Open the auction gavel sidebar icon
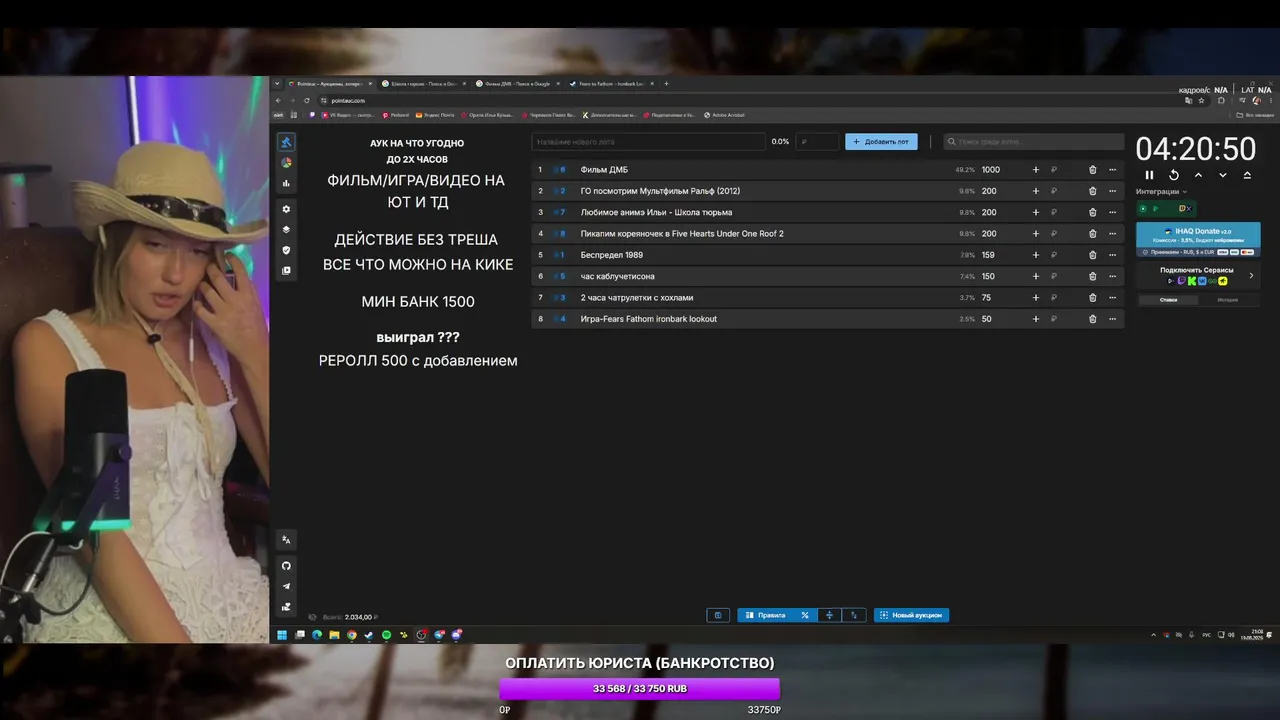 [286, 142]
